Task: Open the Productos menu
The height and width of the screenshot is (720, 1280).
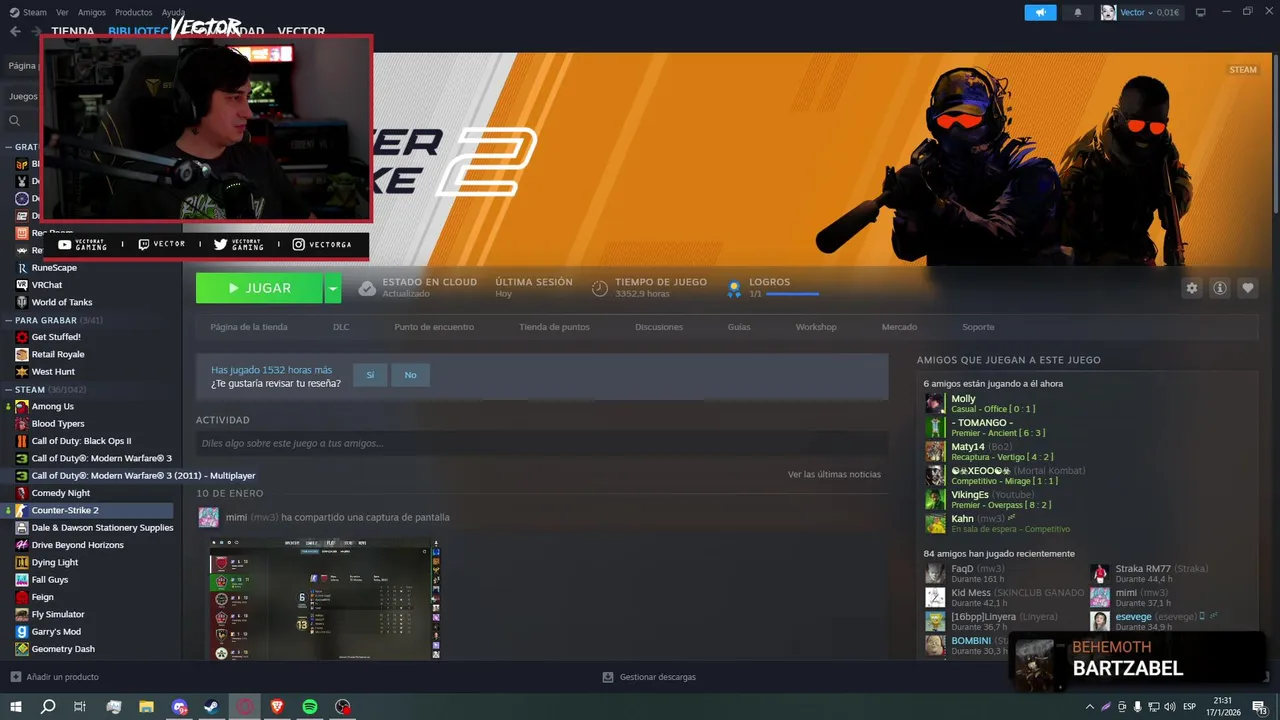Action: tap(134, 12)
